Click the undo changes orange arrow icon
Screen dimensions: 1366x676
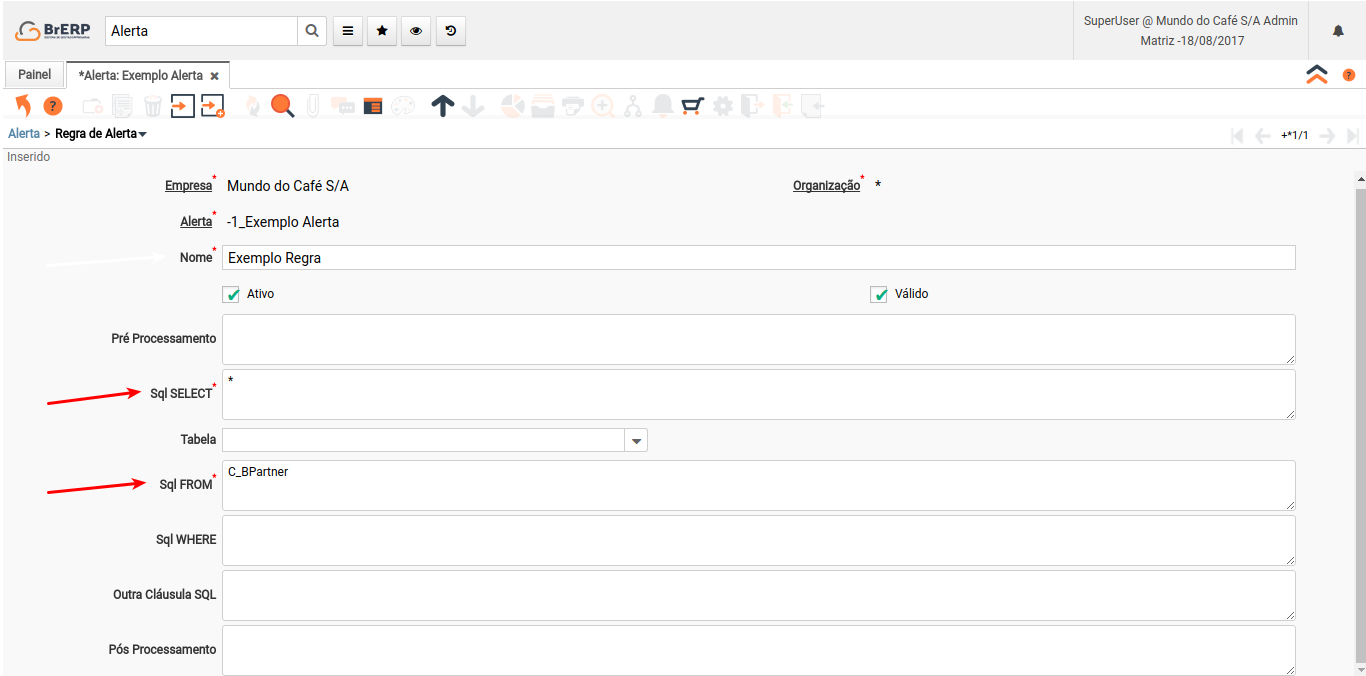tap(23, 105)
